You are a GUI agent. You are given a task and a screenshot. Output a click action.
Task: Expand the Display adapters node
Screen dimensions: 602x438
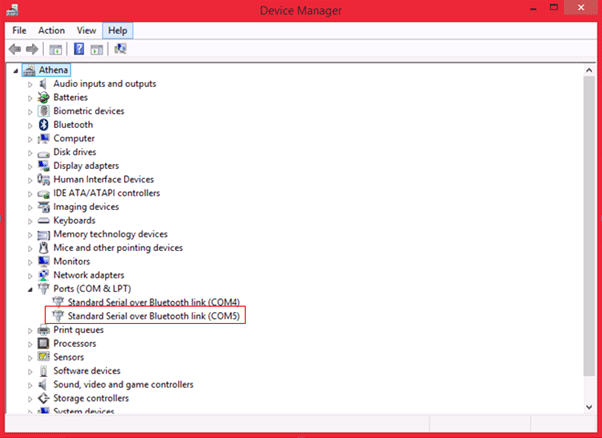(30, 166)
